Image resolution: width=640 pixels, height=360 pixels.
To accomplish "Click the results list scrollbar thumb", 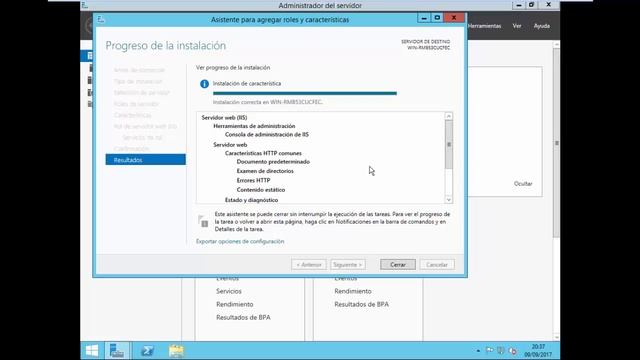I will pyautogui.click(x=449, y=144).
